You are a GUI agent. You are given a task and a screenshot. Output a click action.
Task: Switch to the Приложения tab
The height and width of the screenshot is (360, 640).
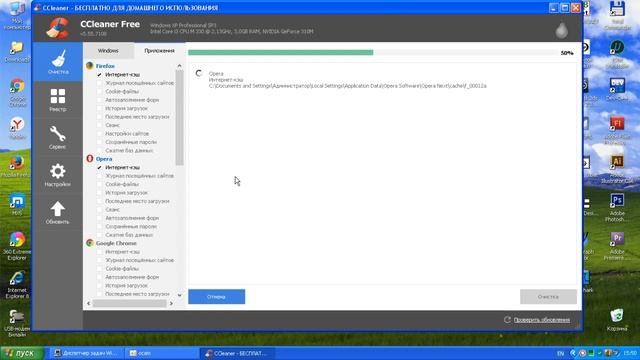159,51
